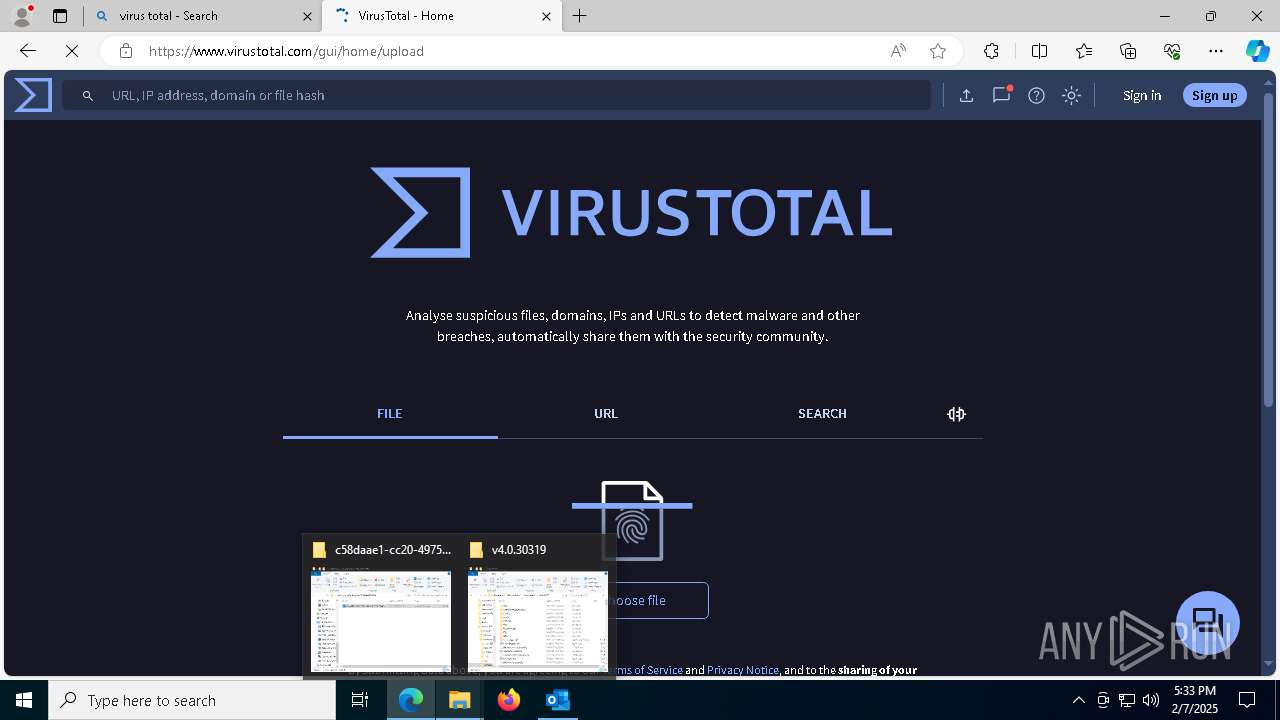Select the v4.0.30319 folder window thumbnail
The height and width of the screenshot is (720, 1280).
538,607
